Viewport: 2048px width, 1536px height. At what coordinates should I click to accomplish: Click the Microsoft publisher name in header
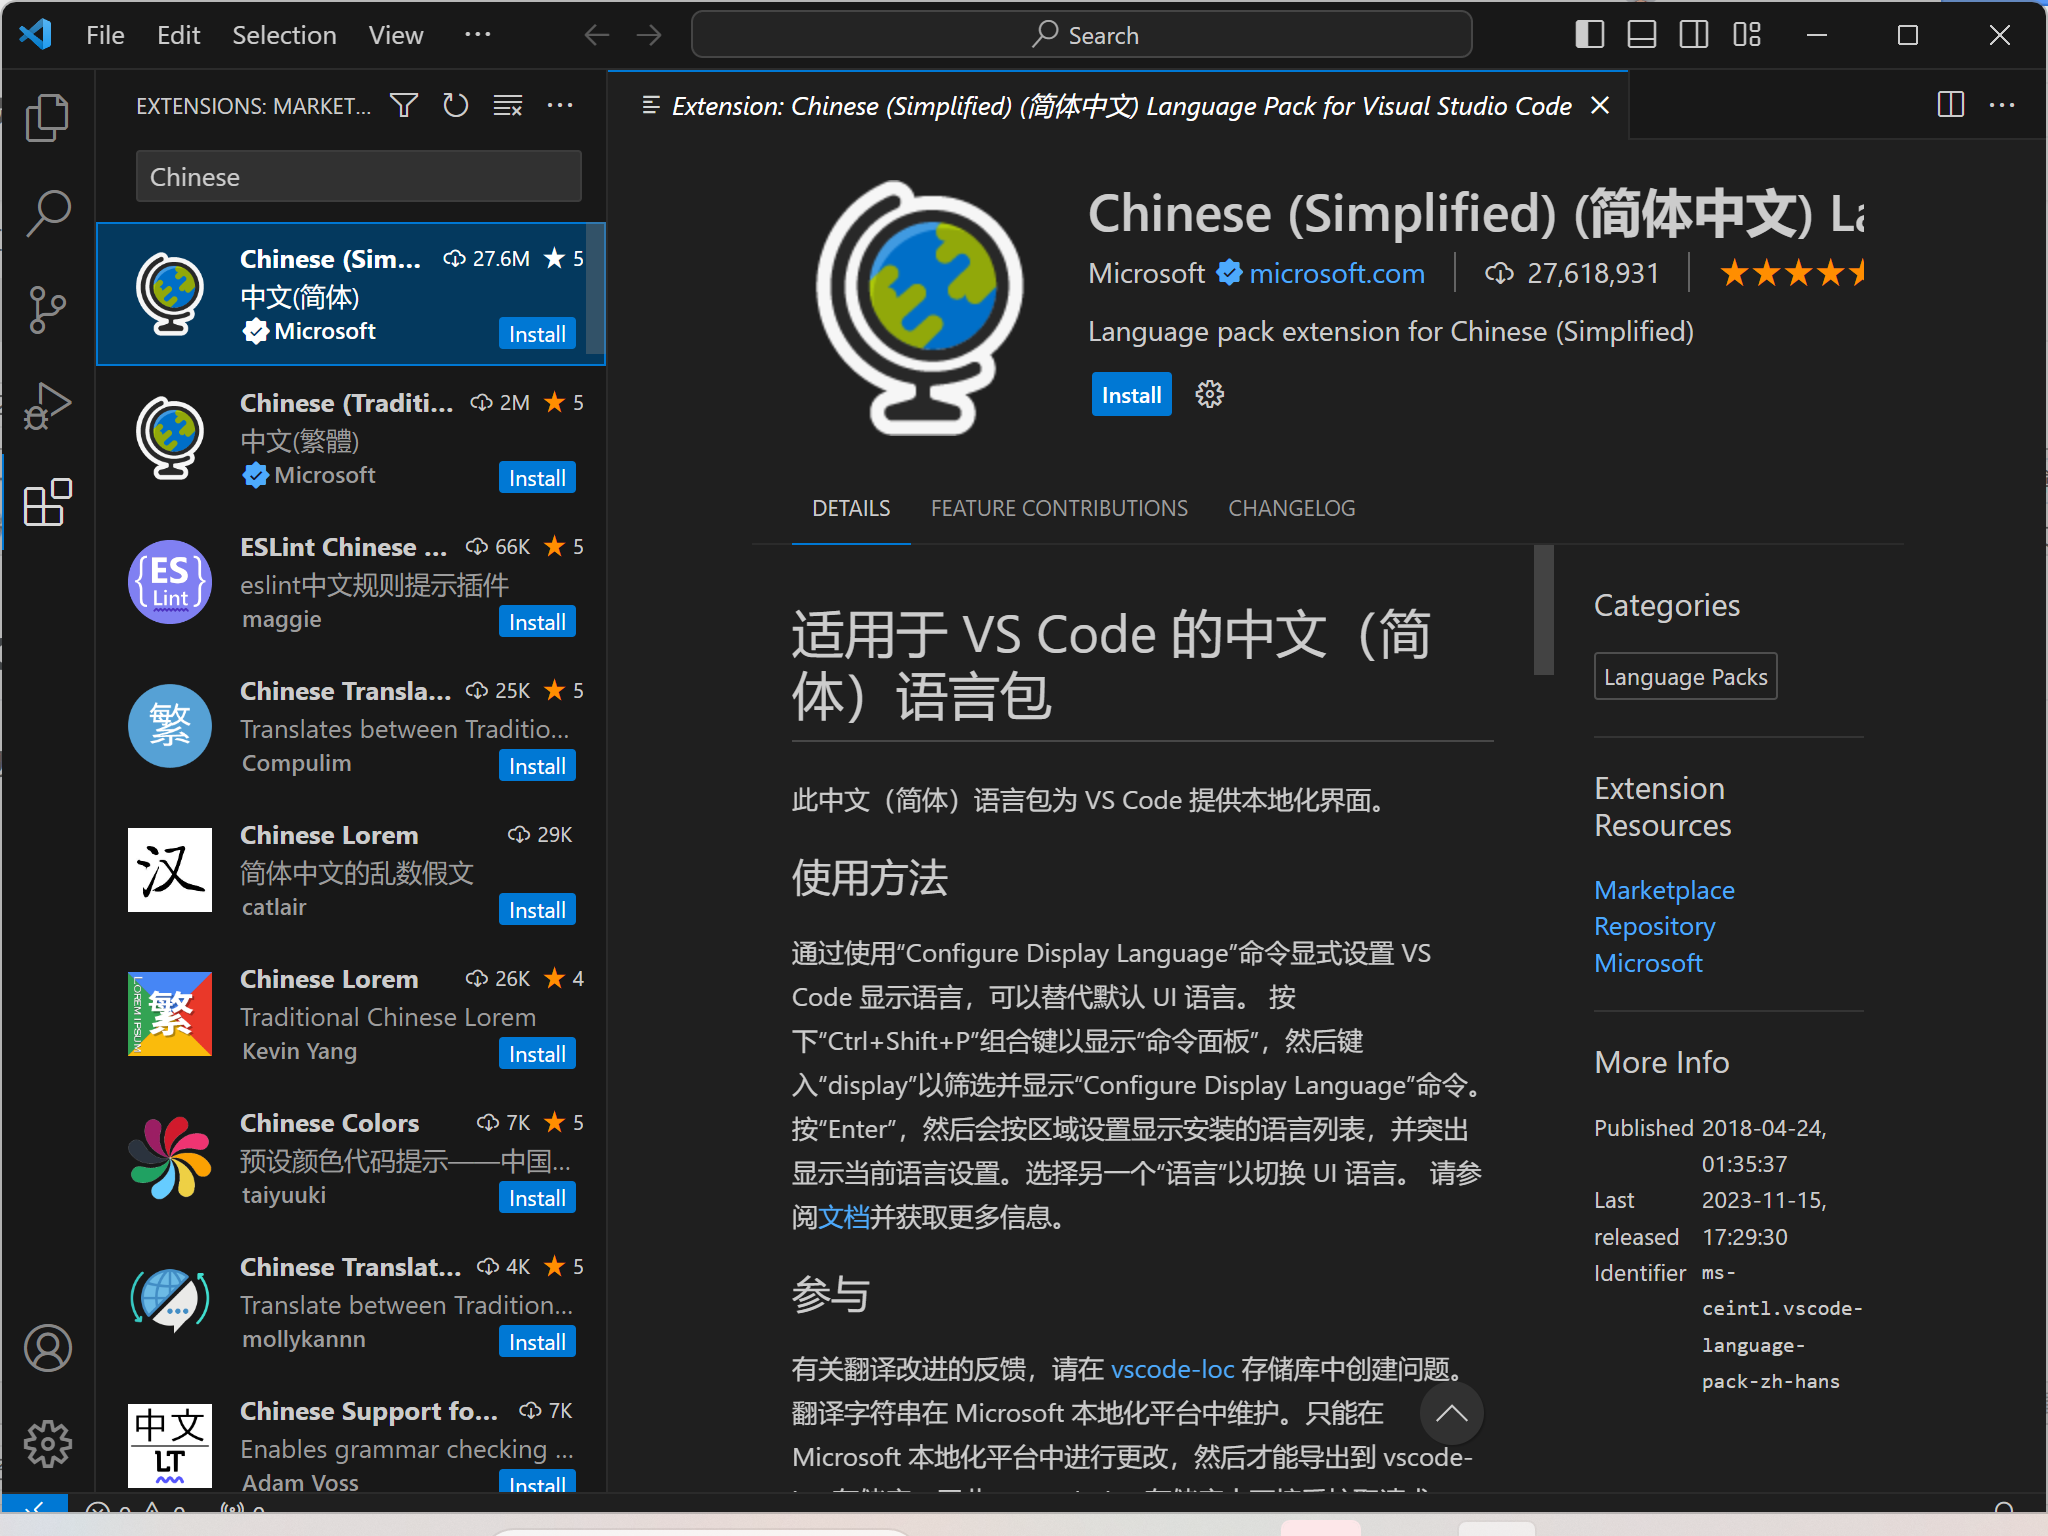(1146, 273)
